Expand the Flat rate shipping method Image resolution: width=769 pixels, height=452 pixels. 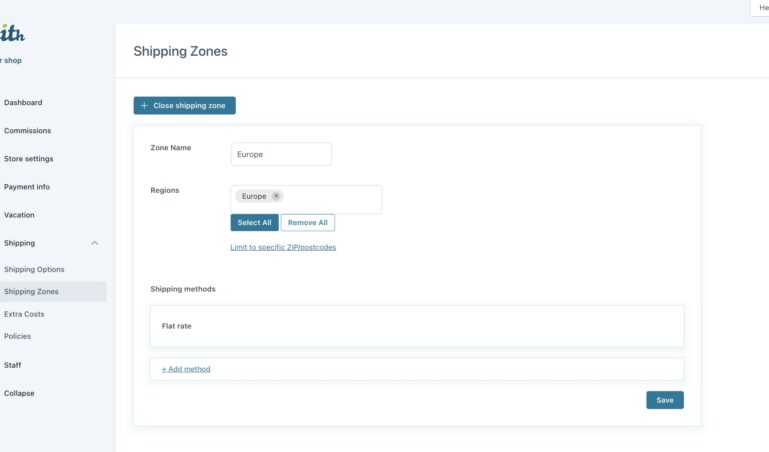(416, 326)
